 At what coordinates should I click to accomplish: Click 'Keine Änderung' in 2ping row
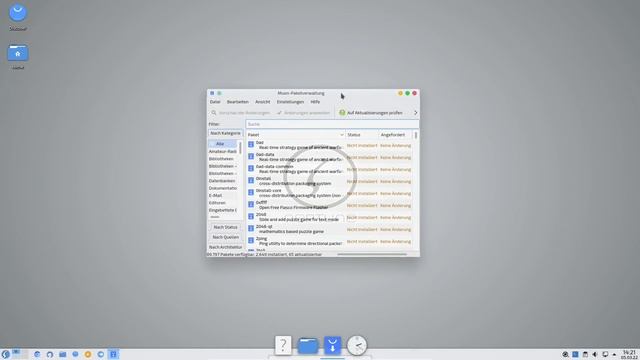(x=395, y=242)
